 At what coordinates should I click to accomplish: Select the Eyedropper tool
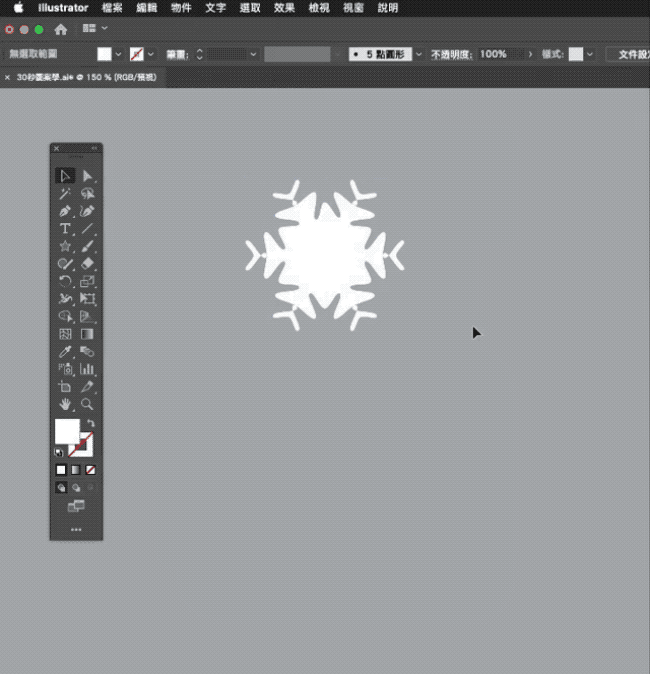(x=65, y=352)
